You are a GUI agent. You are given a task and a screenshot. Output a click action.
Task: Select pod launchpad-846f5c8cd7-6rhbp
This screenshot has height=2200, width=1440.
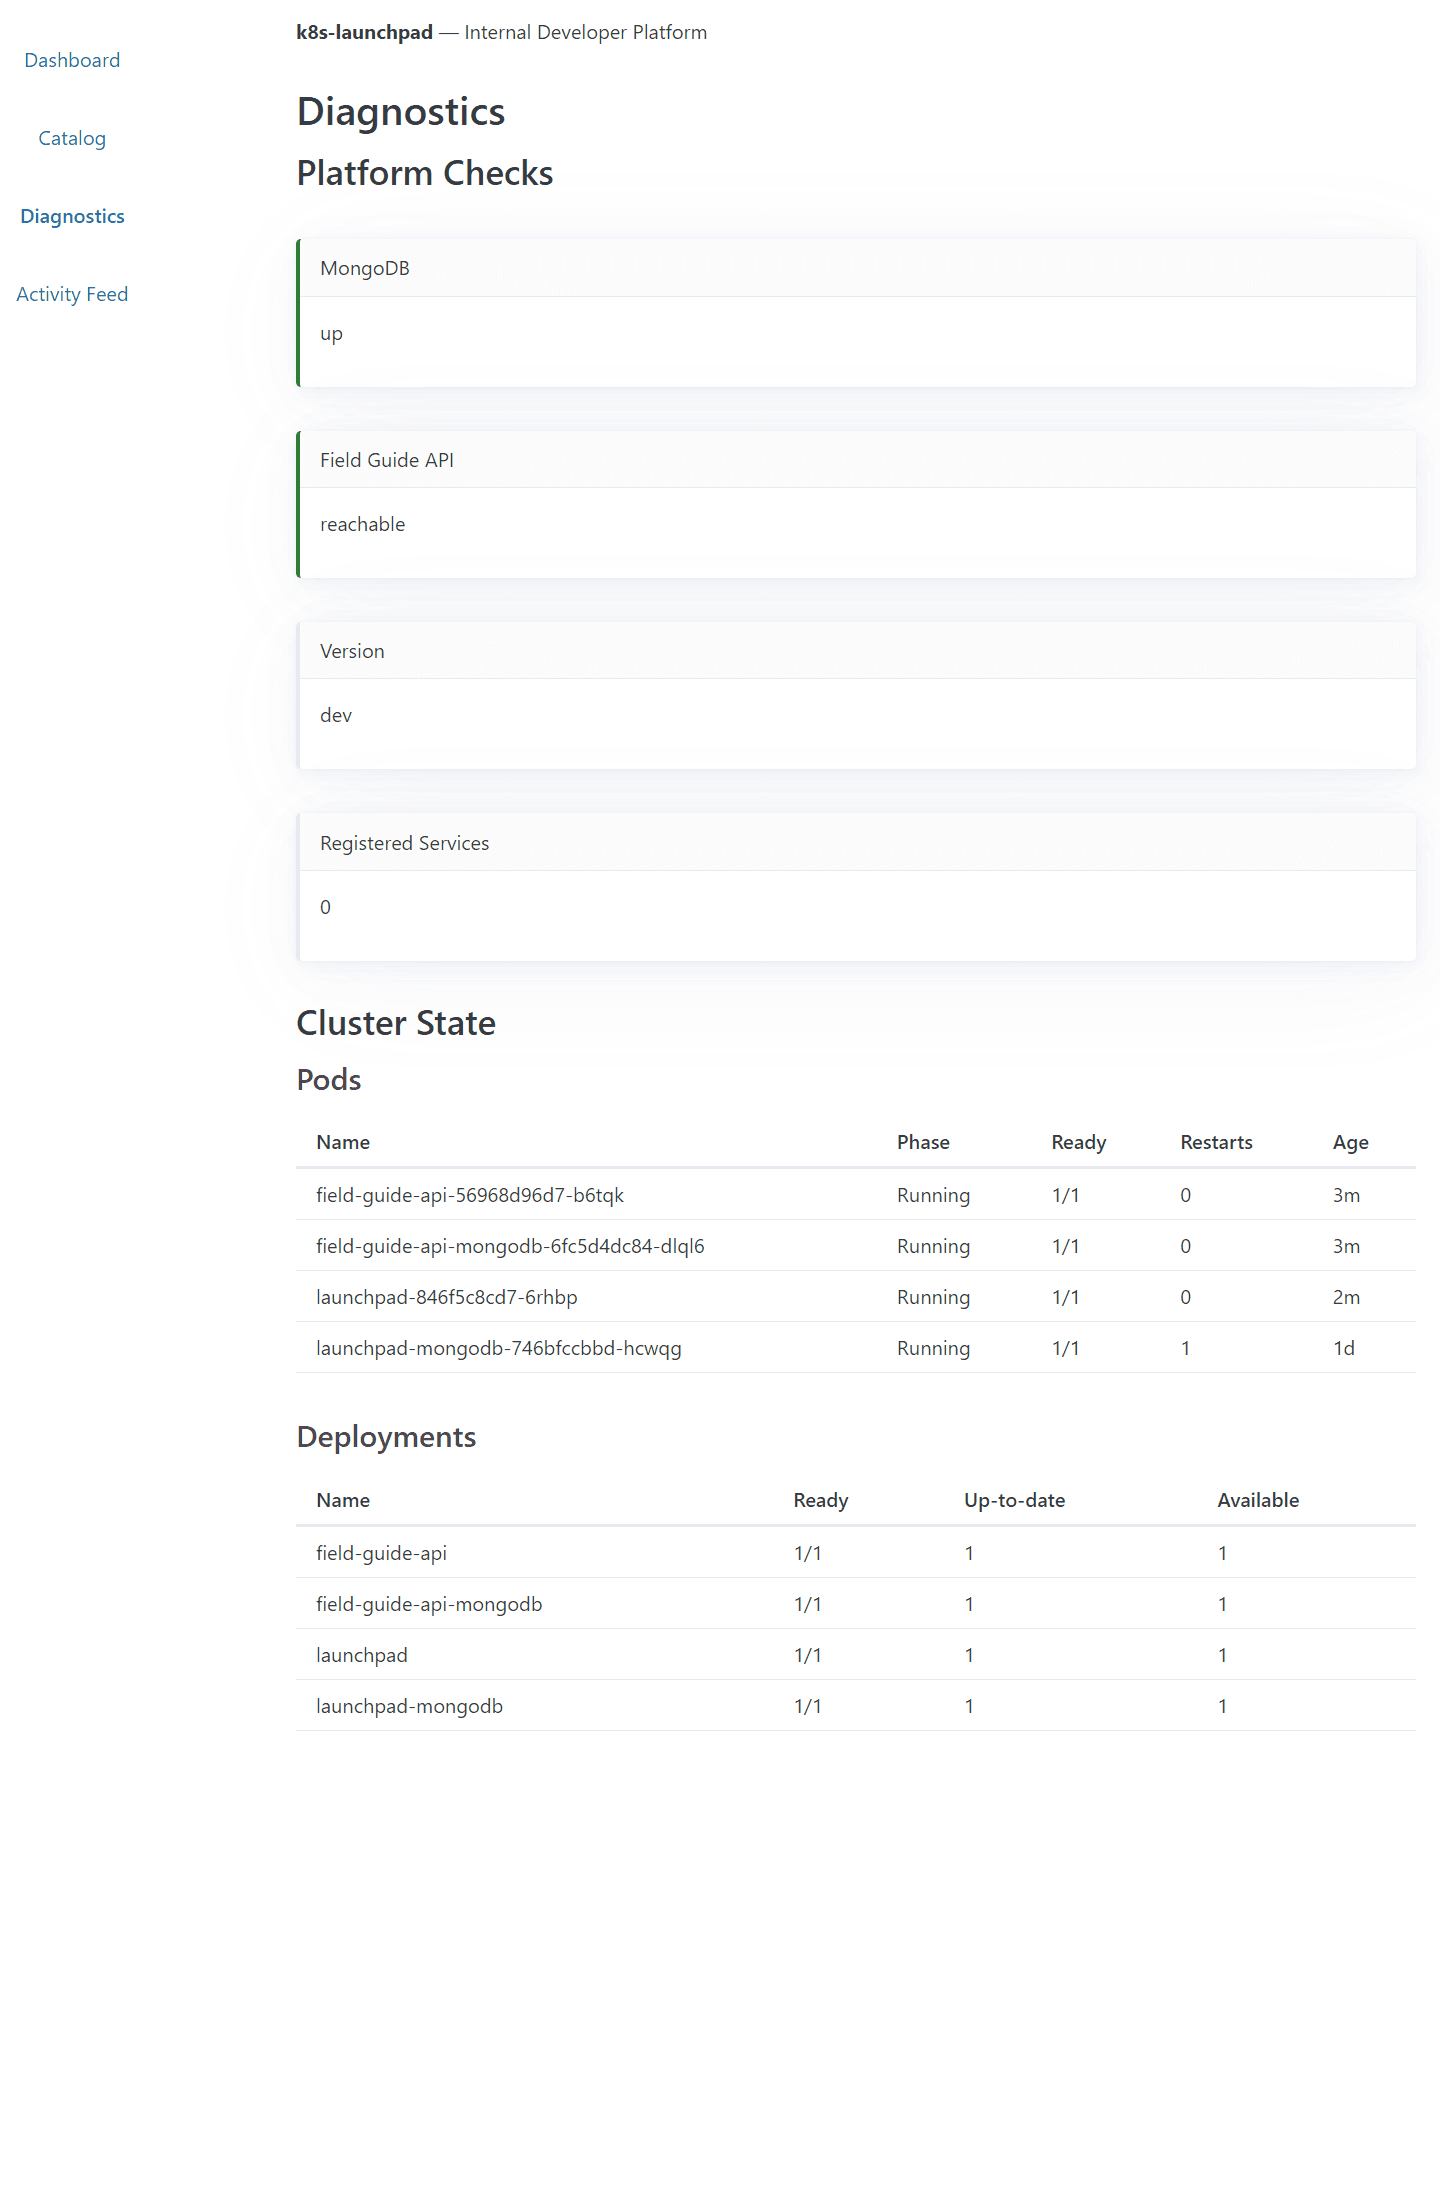point(447,1297)
